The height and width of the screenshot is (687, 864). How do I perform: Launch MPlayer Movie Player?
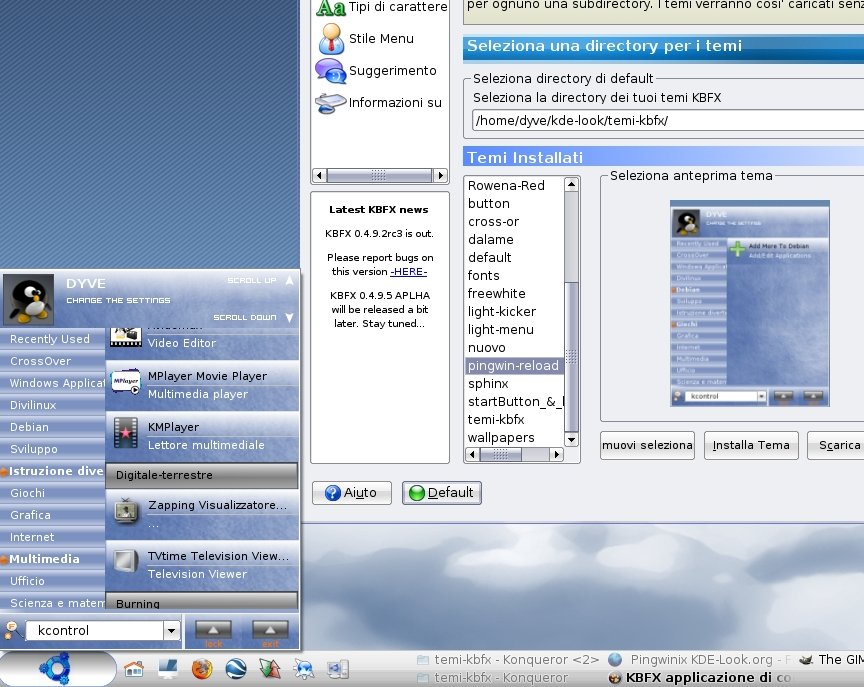coord(202,385)
